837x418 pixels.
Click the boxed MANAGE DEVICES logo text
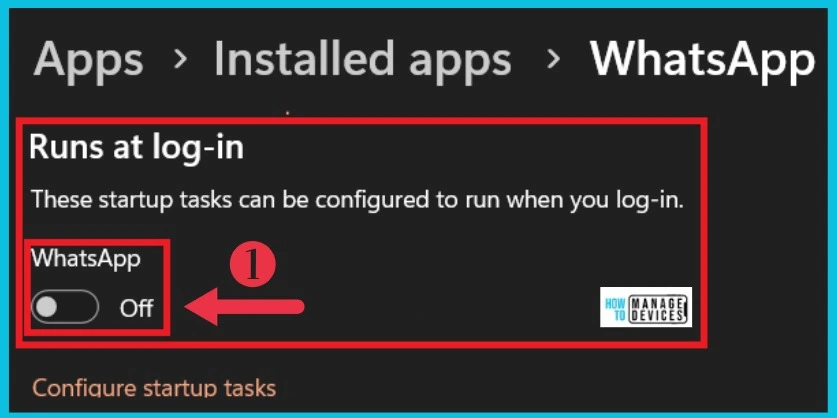pos(655,307)
